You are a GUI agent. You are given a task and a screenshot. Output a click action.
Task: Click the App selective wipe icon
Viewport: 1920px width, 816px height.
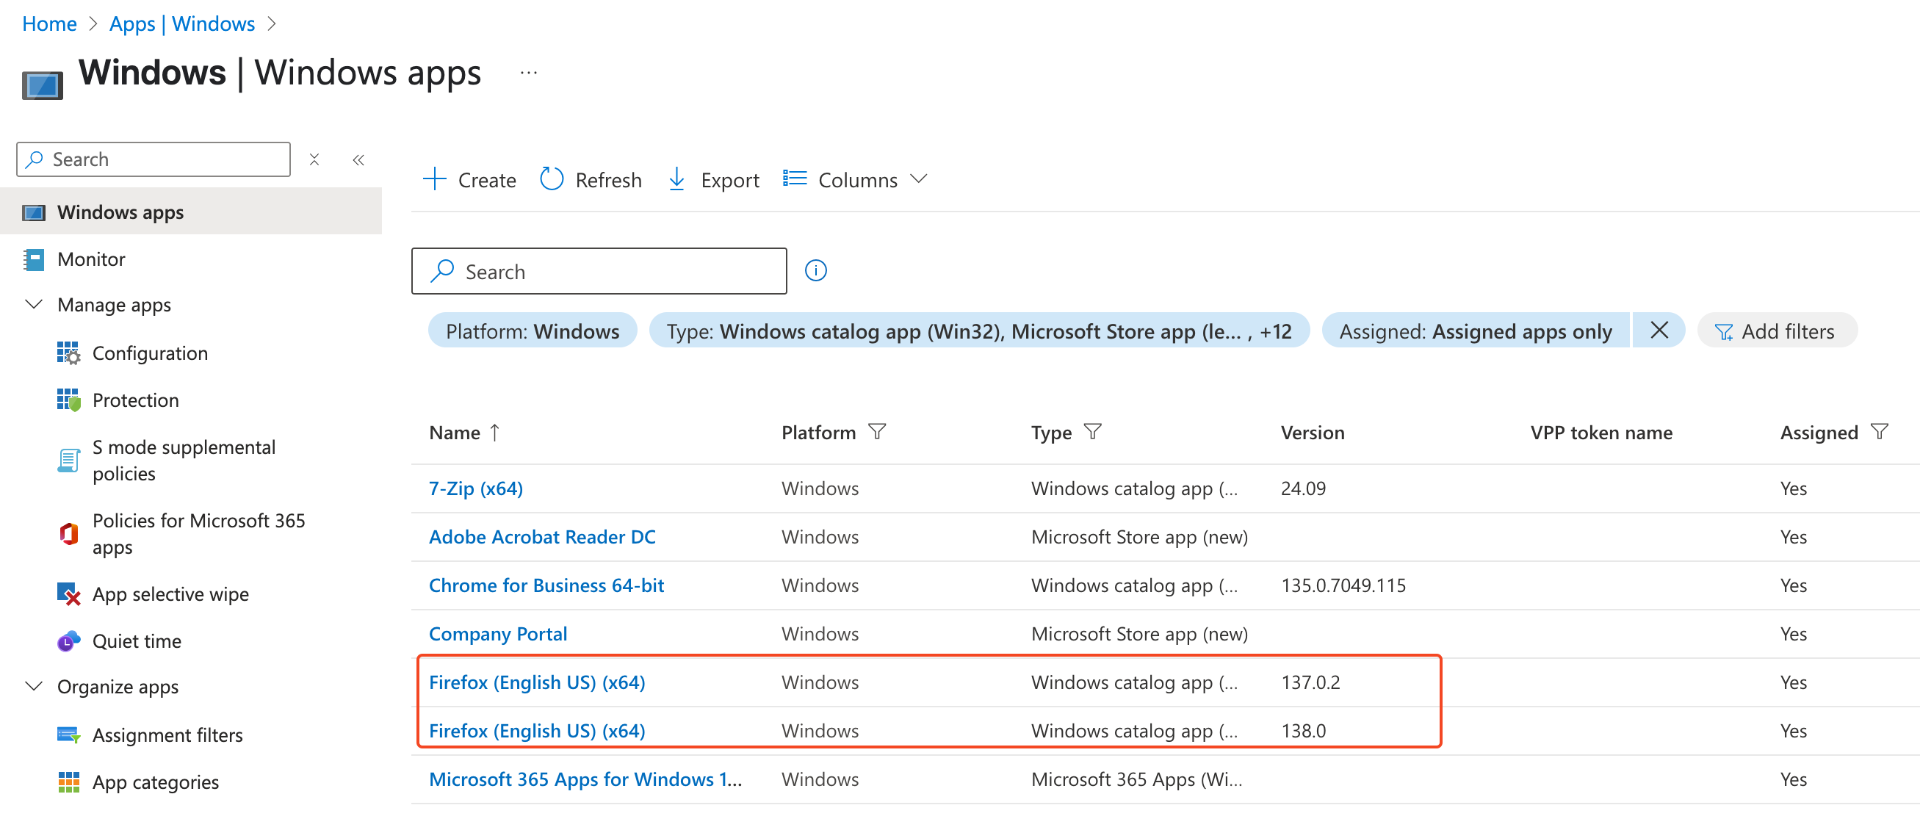[68, 594]
